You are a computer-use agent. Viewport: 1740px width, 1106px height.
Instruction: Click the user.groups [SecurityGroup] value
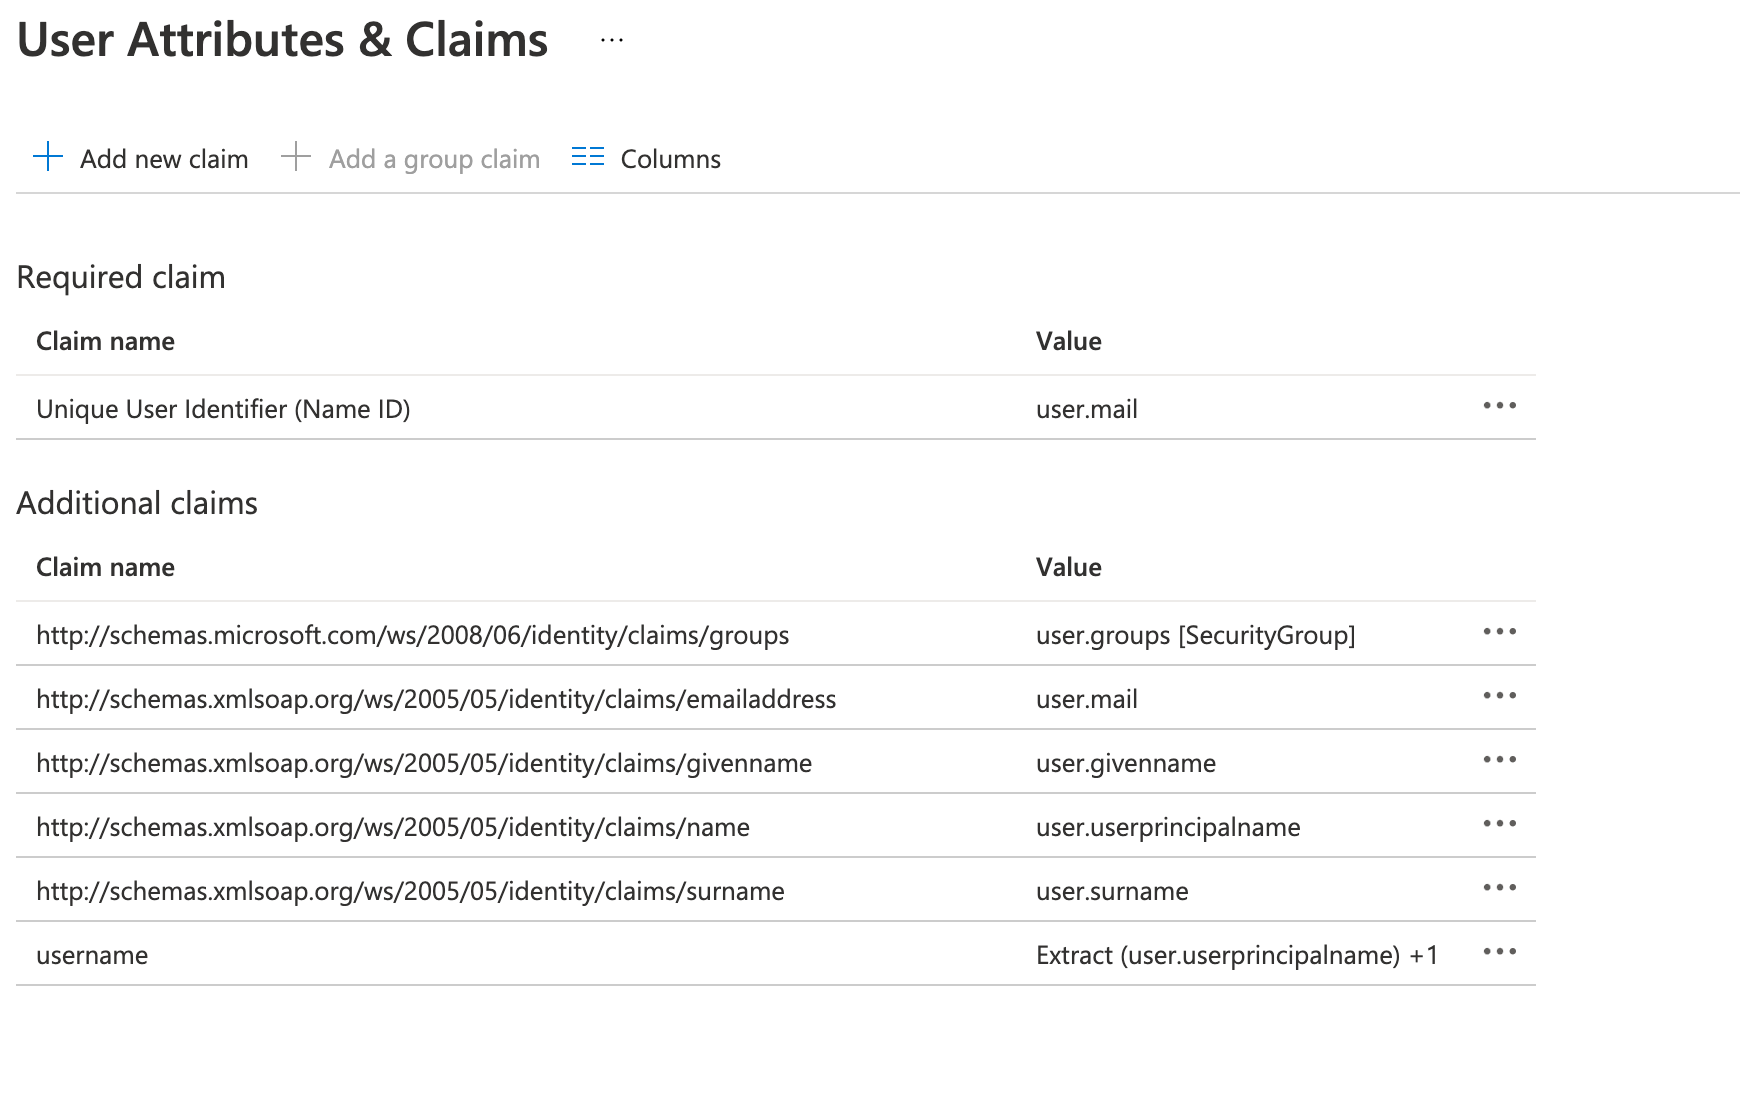pos(1195,635)
